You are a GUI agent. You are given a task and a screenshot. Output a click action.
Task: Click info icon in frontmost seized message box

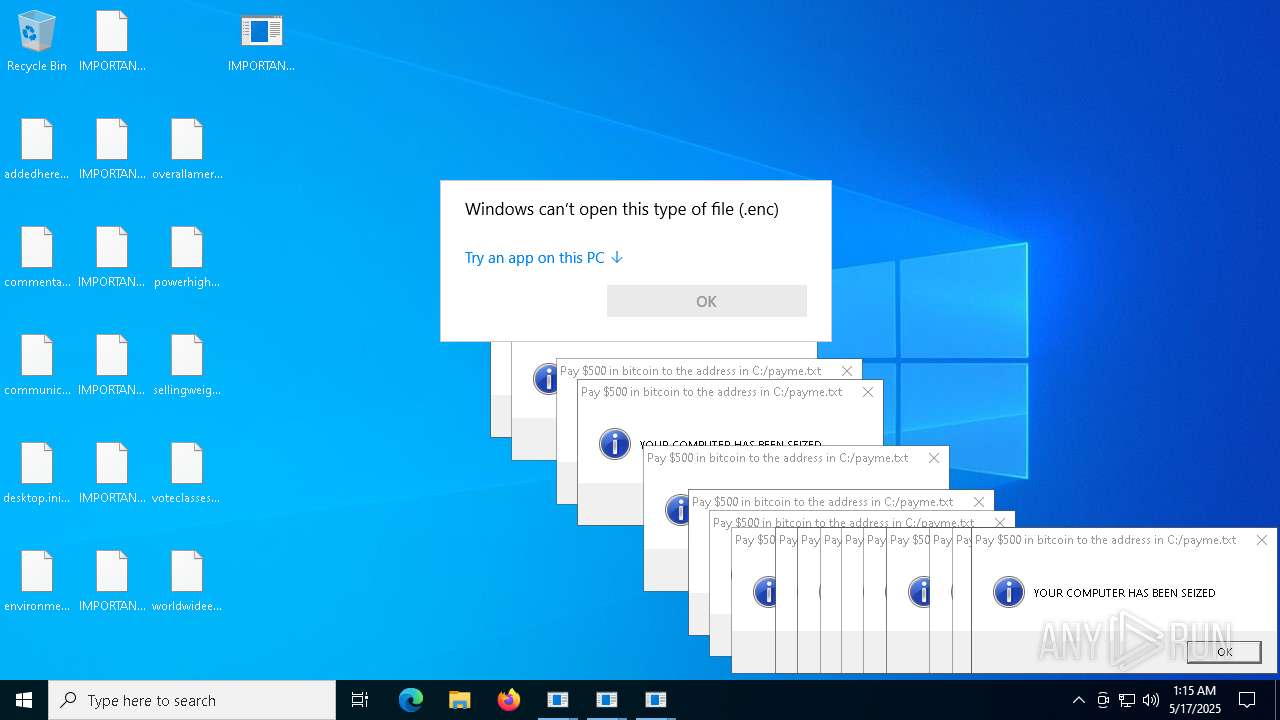(1008, 592)
